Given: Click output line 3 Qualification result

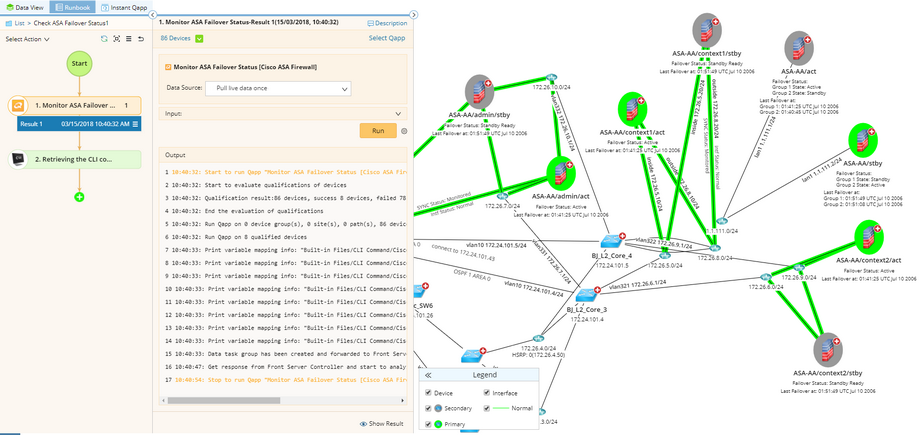Looking at the screenshot, I should tap(285, 198).
